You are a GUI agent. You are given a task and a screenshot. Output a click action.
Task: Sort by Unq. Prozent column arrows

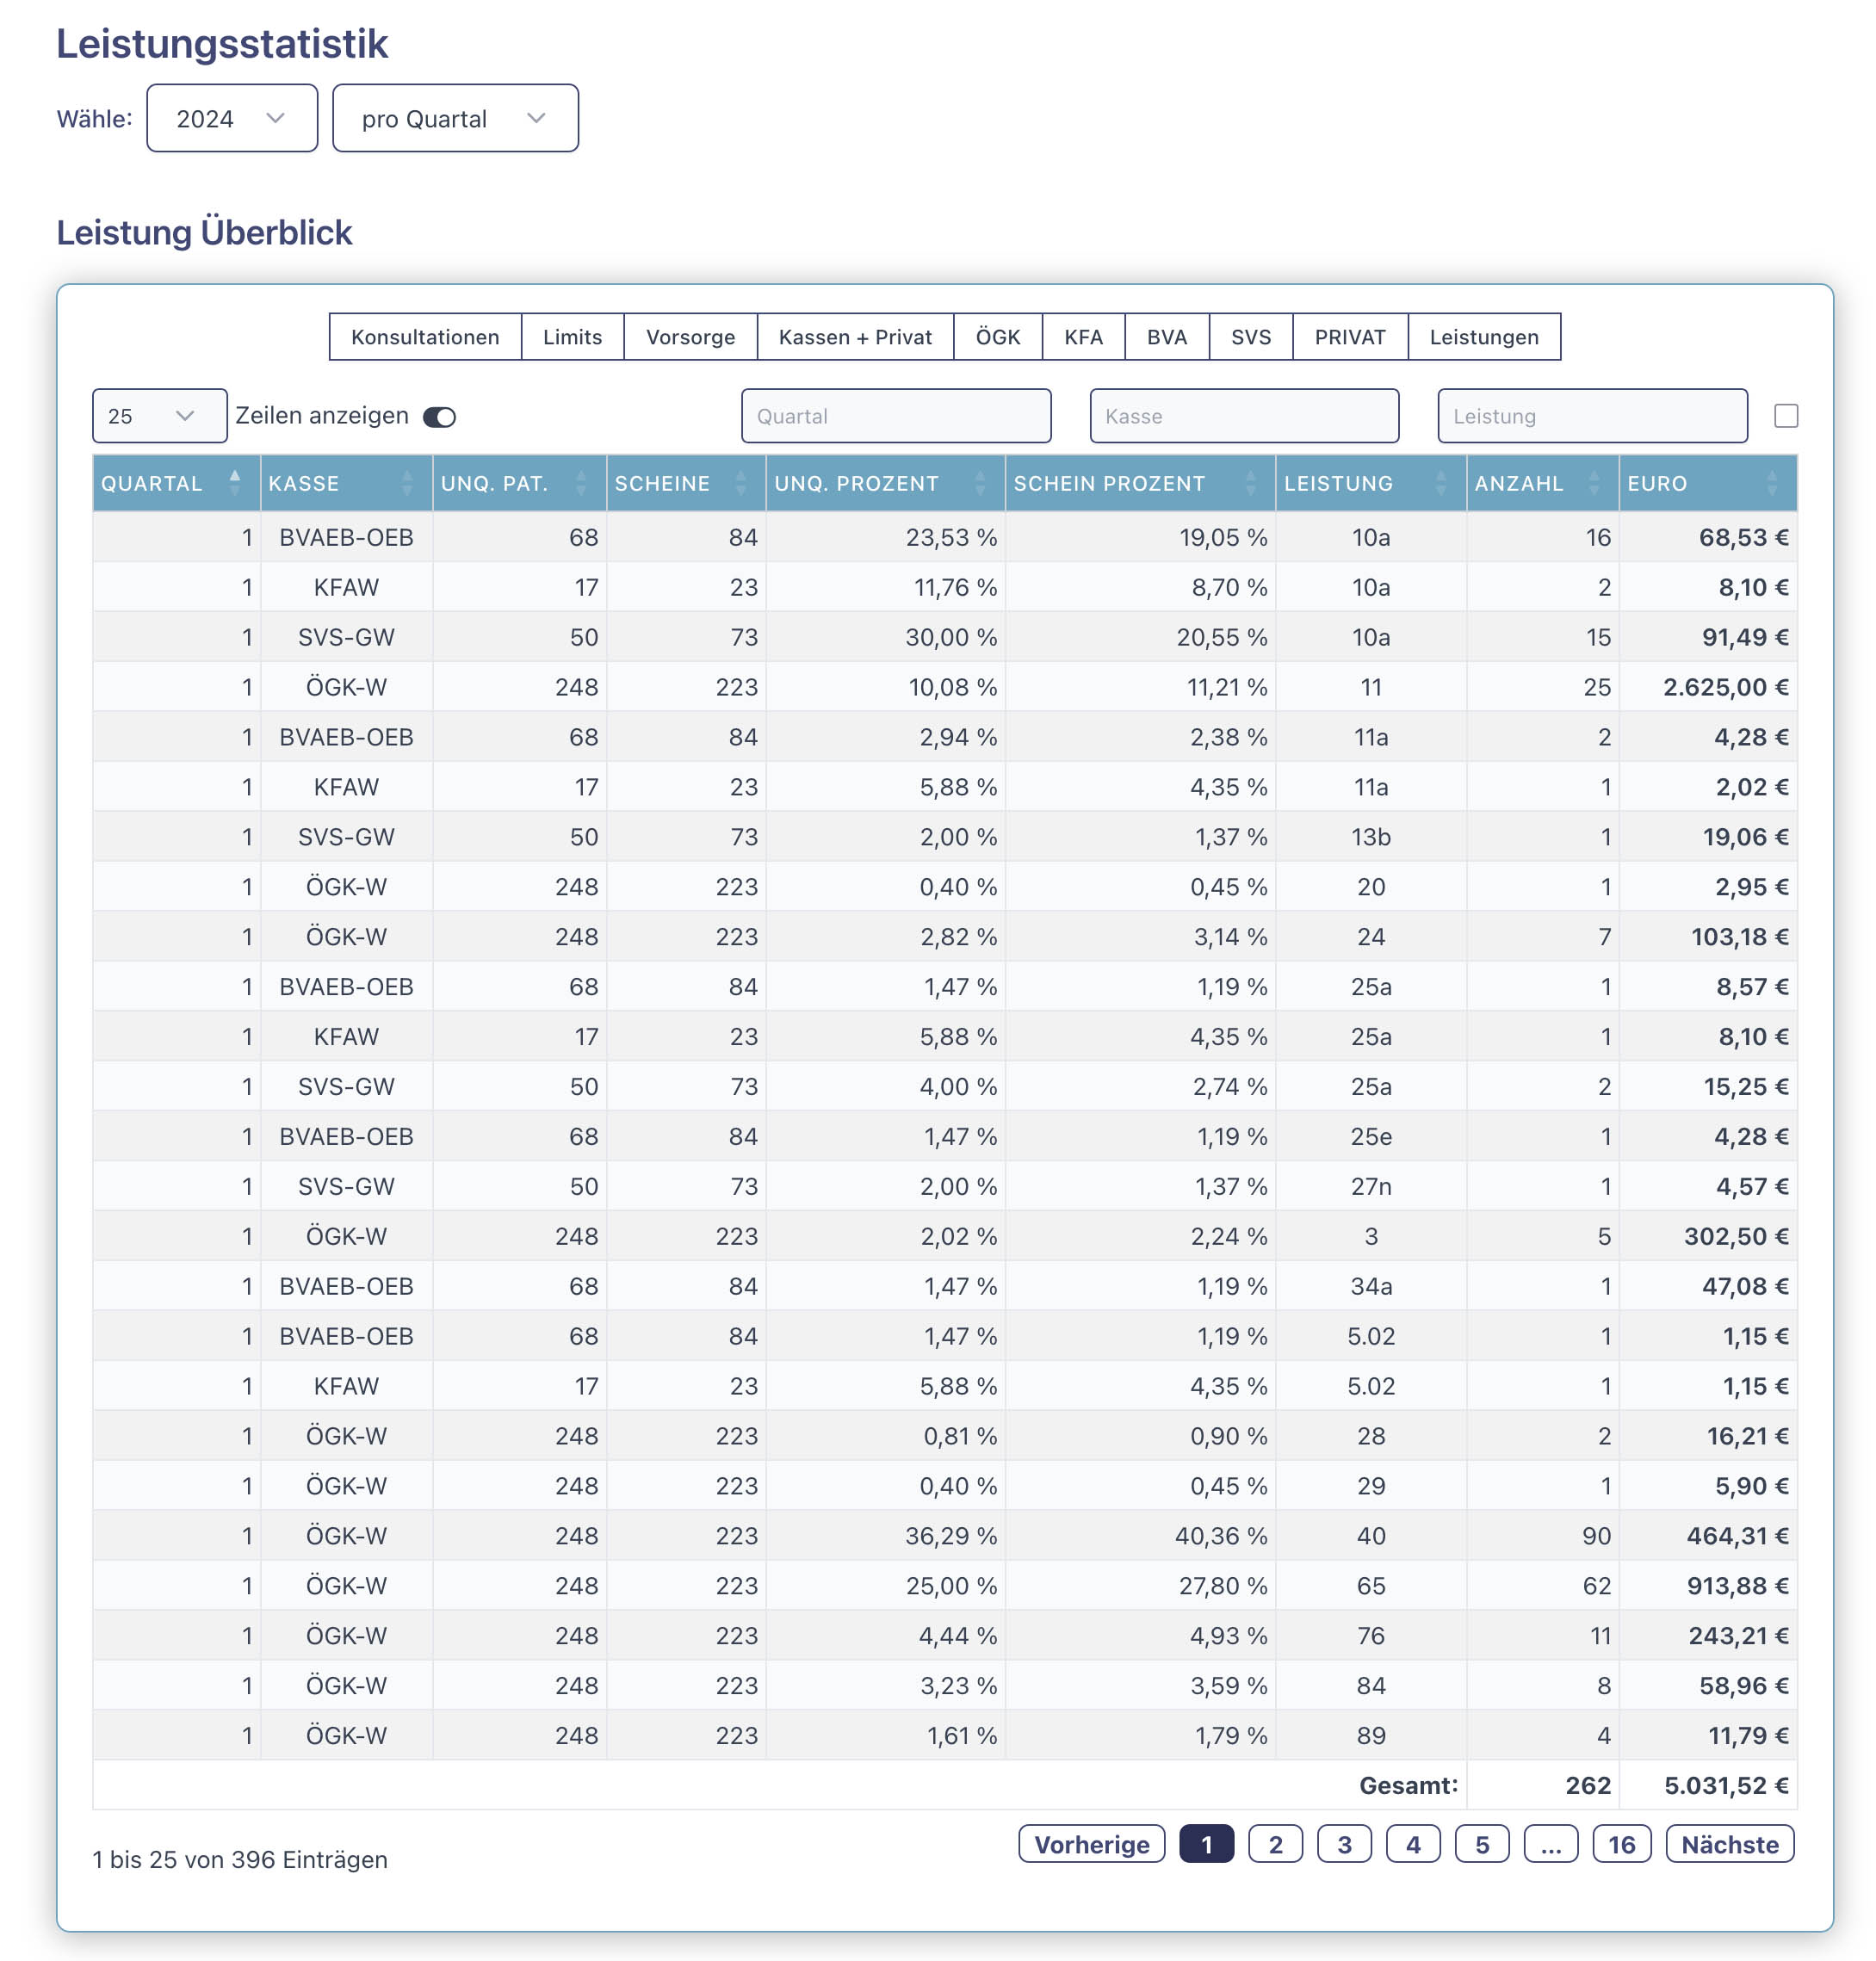pos(980,483)
